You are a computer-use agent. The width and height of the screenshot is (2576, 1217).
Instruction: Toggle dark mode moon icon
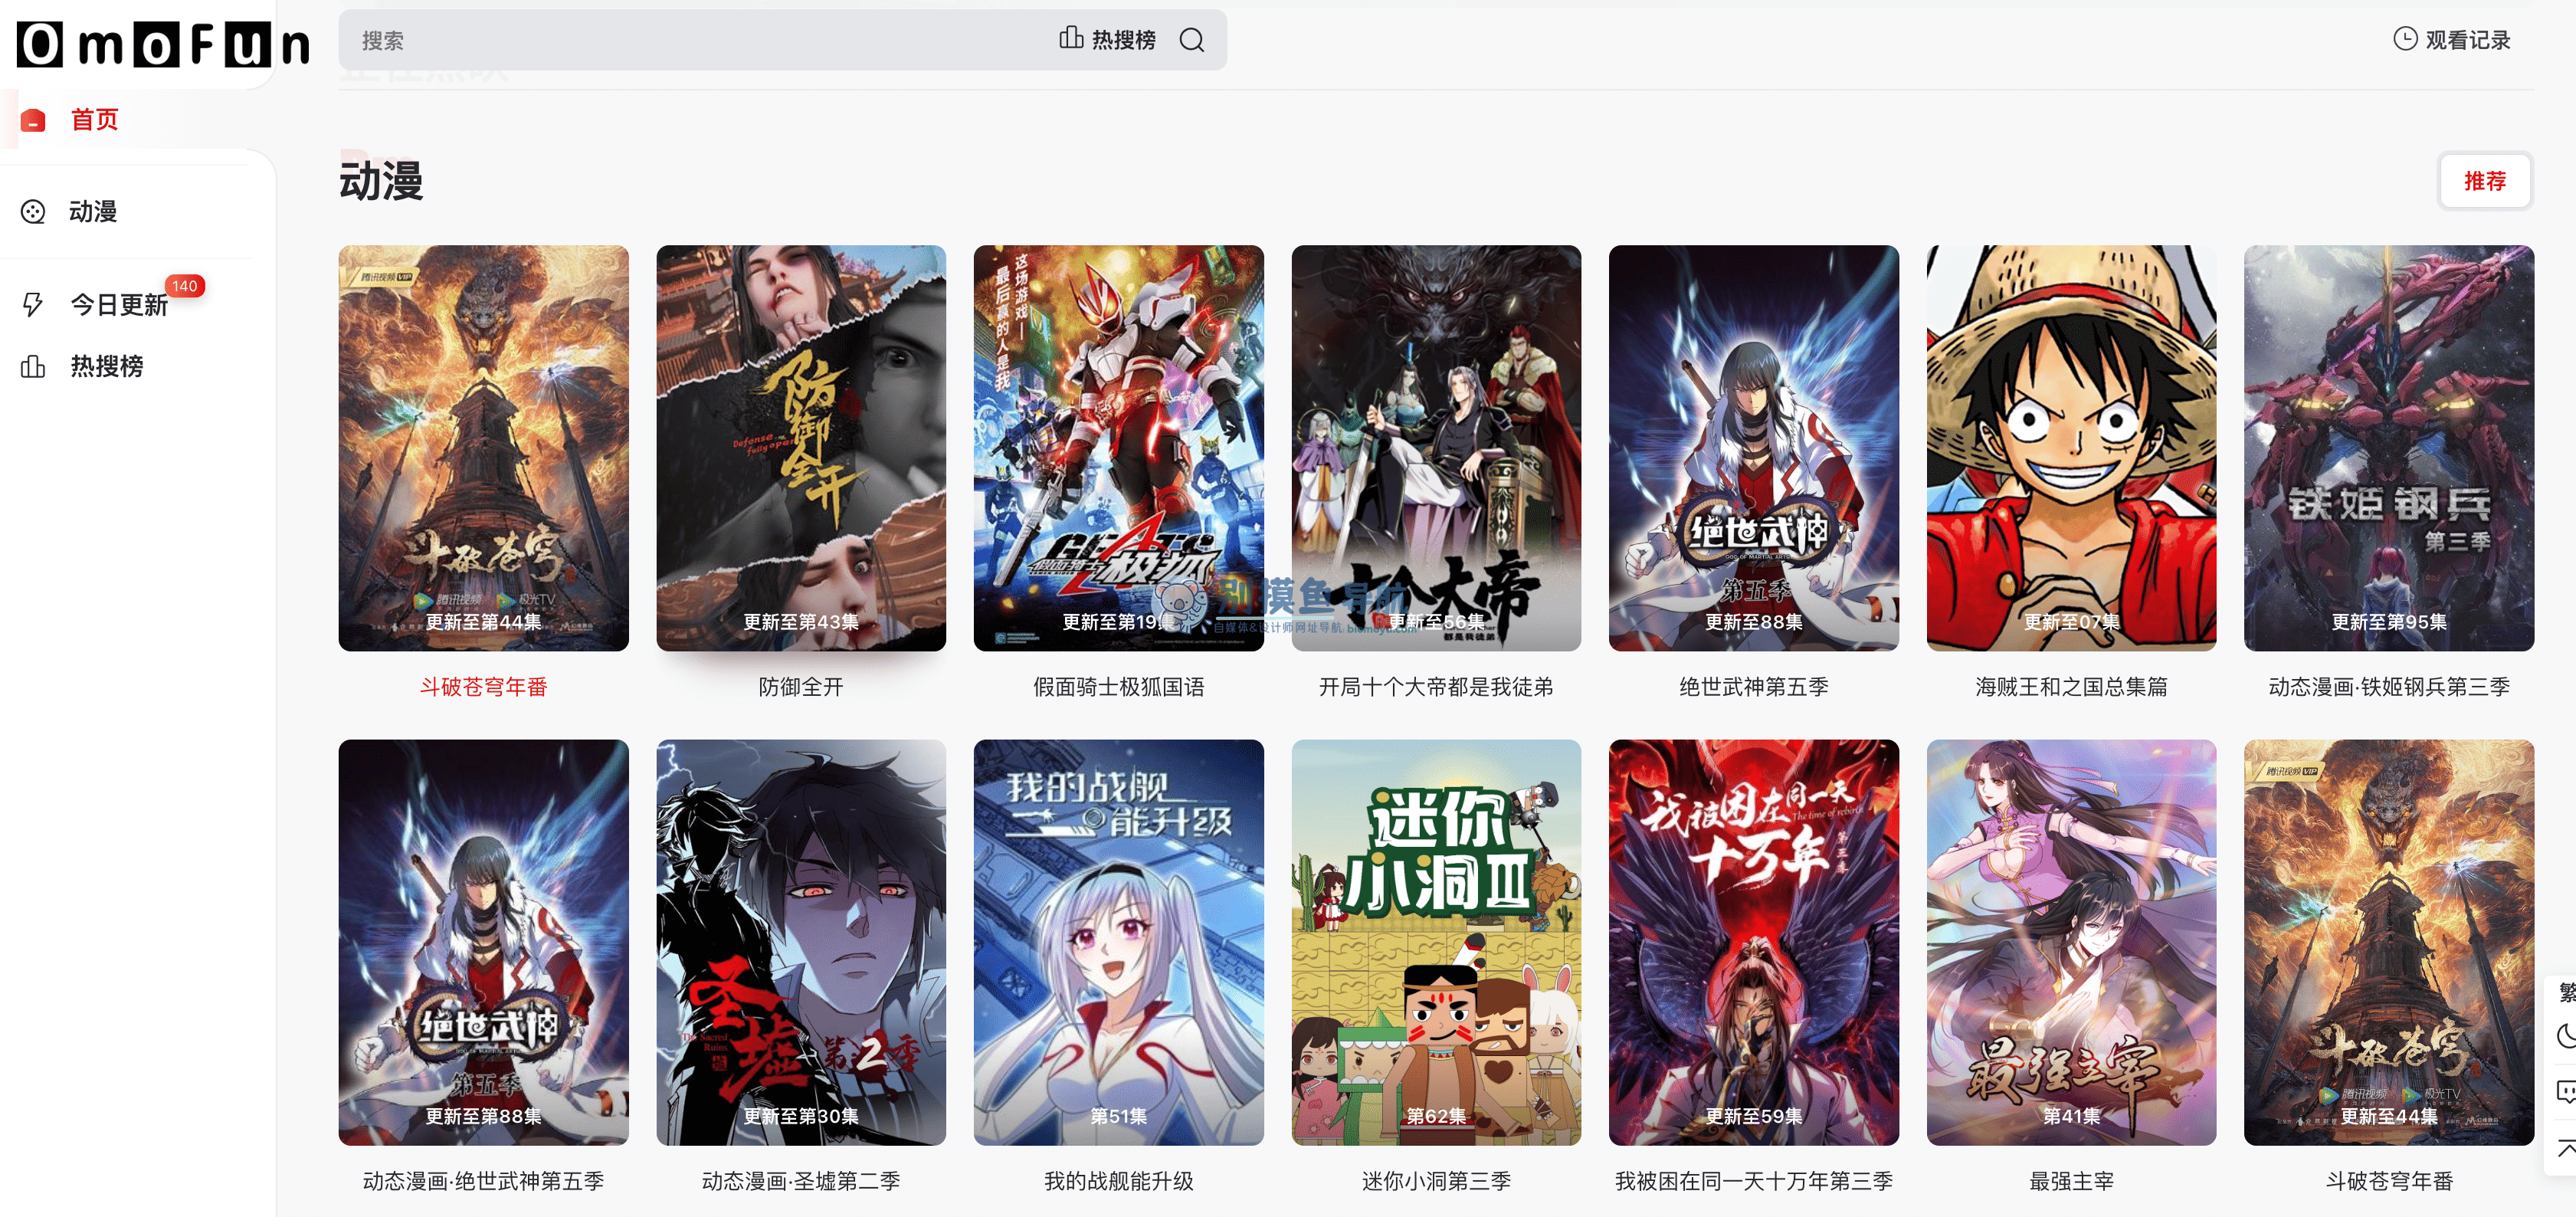(2566, 1035)
